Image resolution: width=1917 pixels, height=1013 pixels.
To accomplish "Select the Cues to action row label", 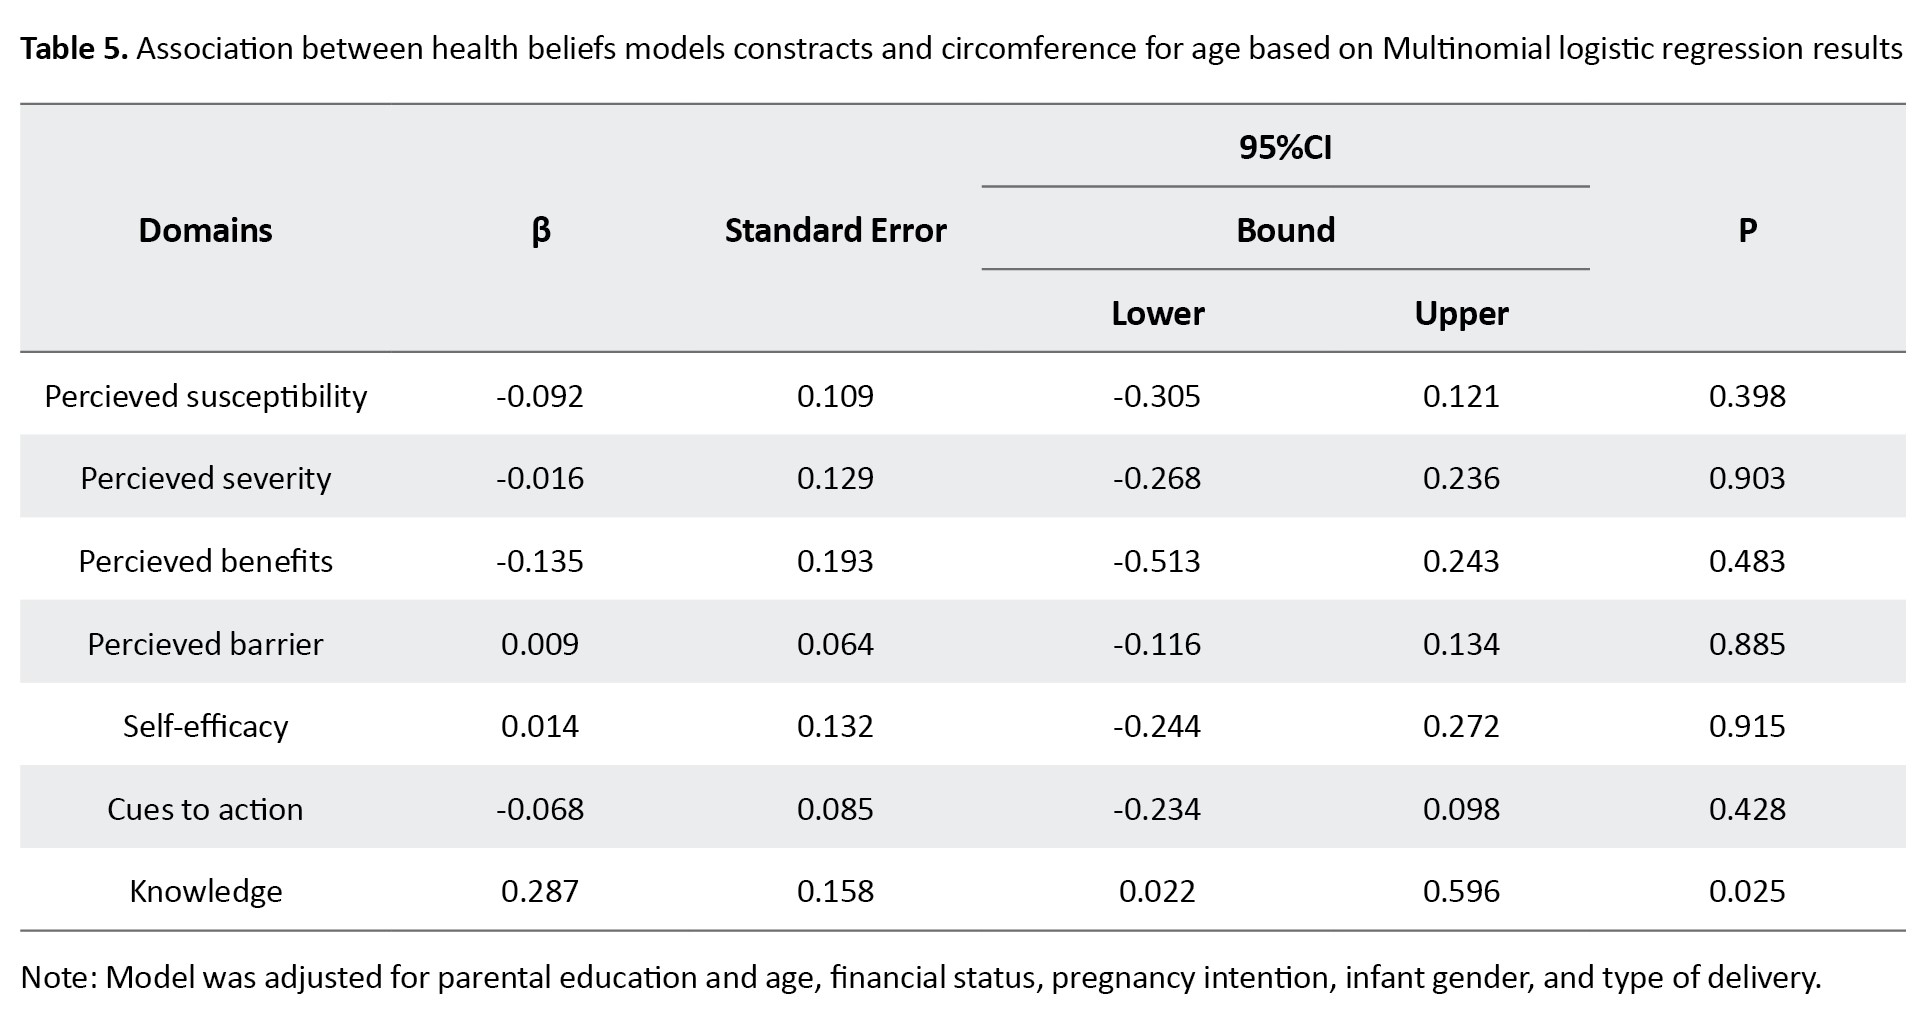I will coord(206,809).
